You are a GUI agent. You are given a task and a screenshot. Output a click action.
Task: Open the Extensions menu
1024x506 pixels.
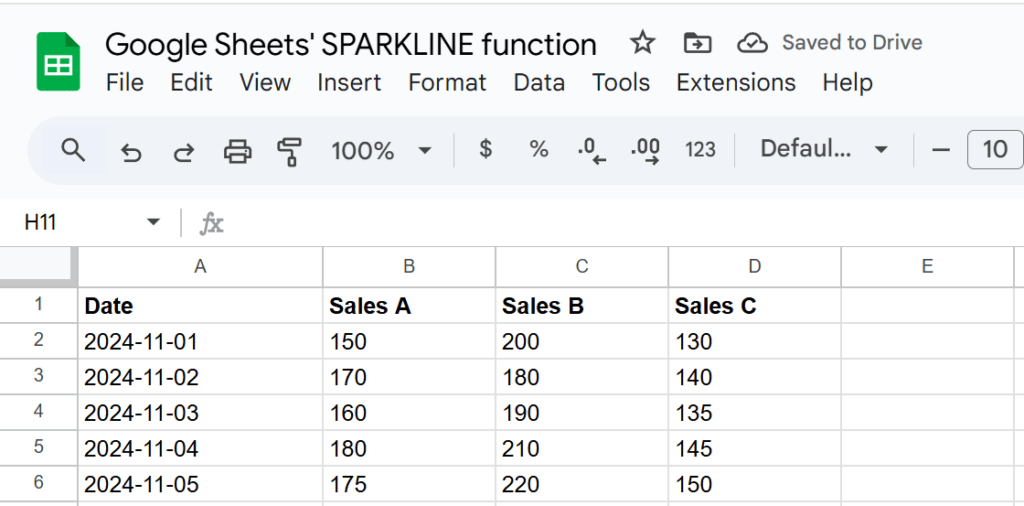tap(736, 83)
